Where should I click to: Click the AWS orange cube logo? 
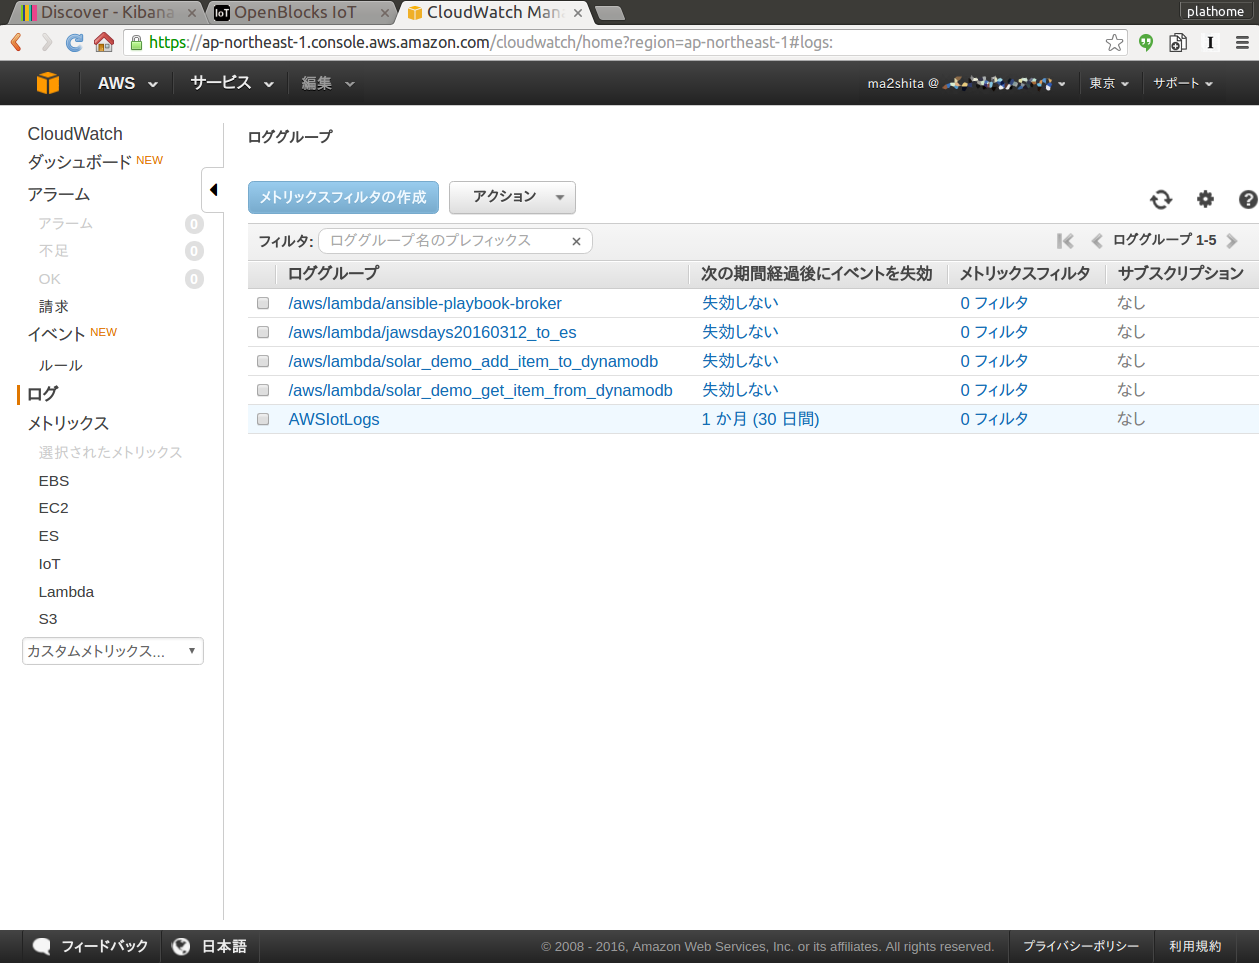48,83
